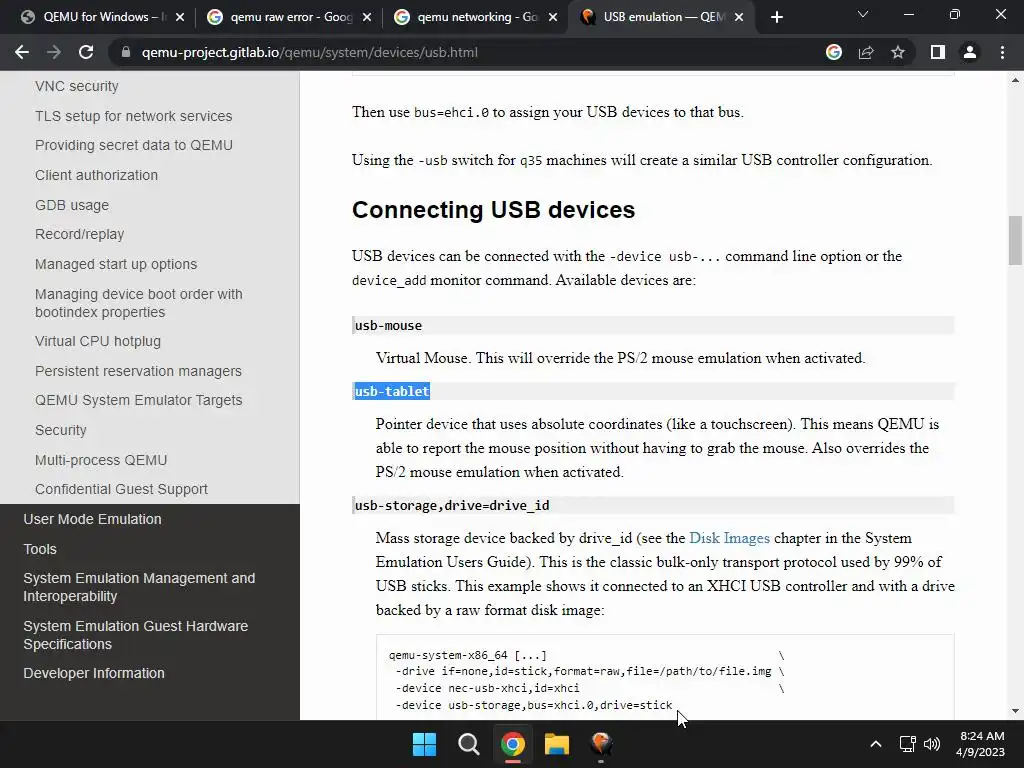Open the tab search dropdown
This screenshot has height=768, width=1024.
(863, 14)
